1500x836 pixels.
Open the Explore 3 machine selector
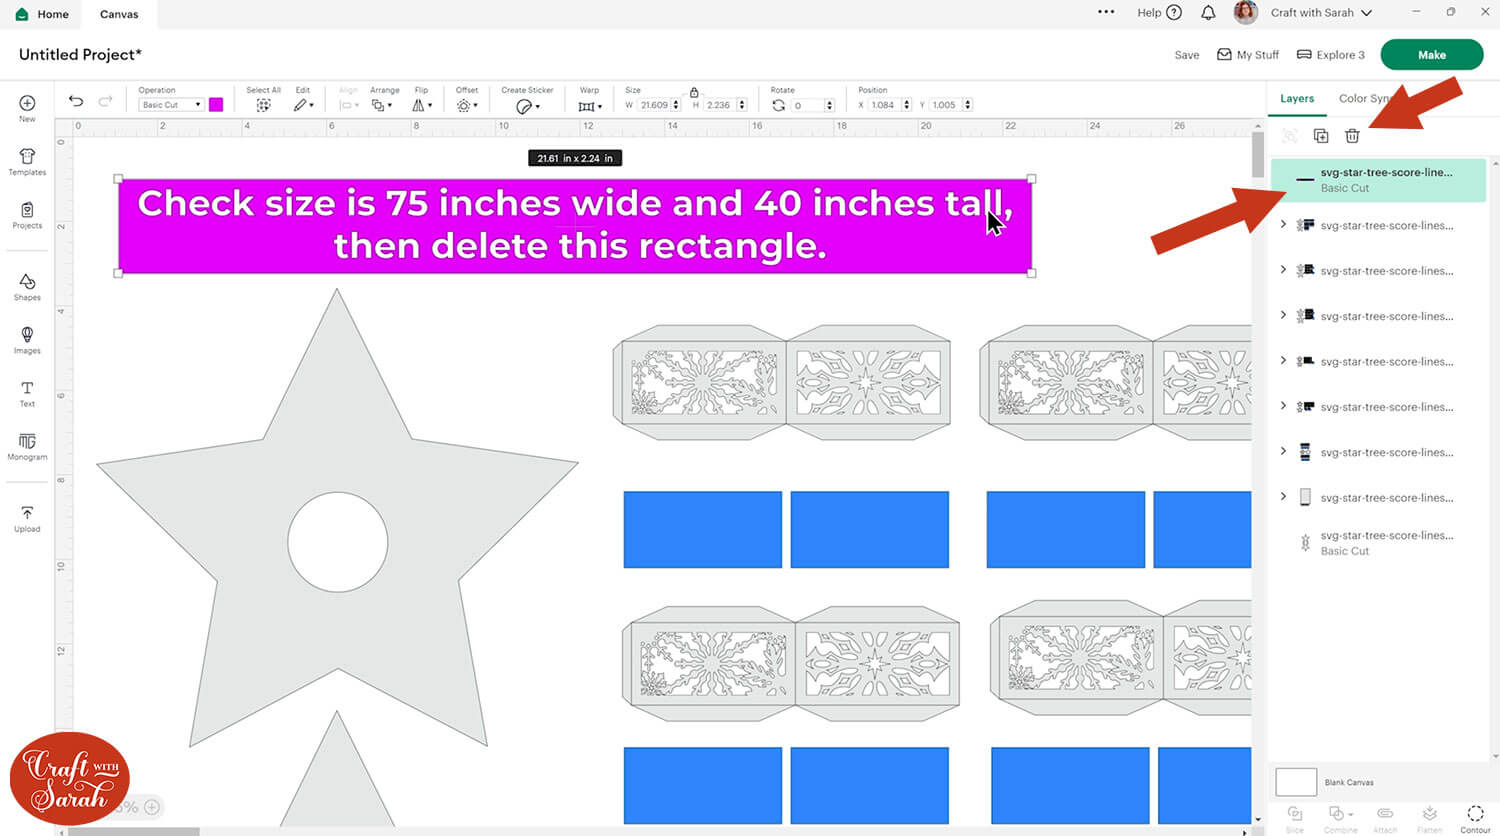point(1331,55)
